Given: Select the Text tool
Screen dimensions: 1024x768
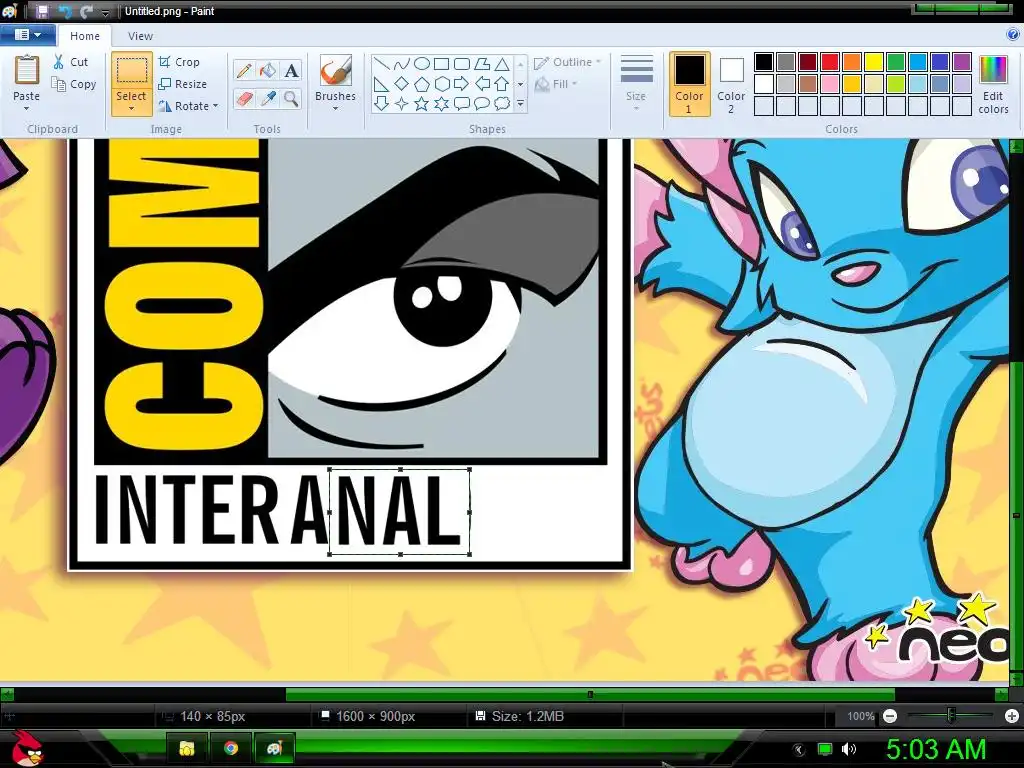Looking at the screenshot, I should (291, 70).
